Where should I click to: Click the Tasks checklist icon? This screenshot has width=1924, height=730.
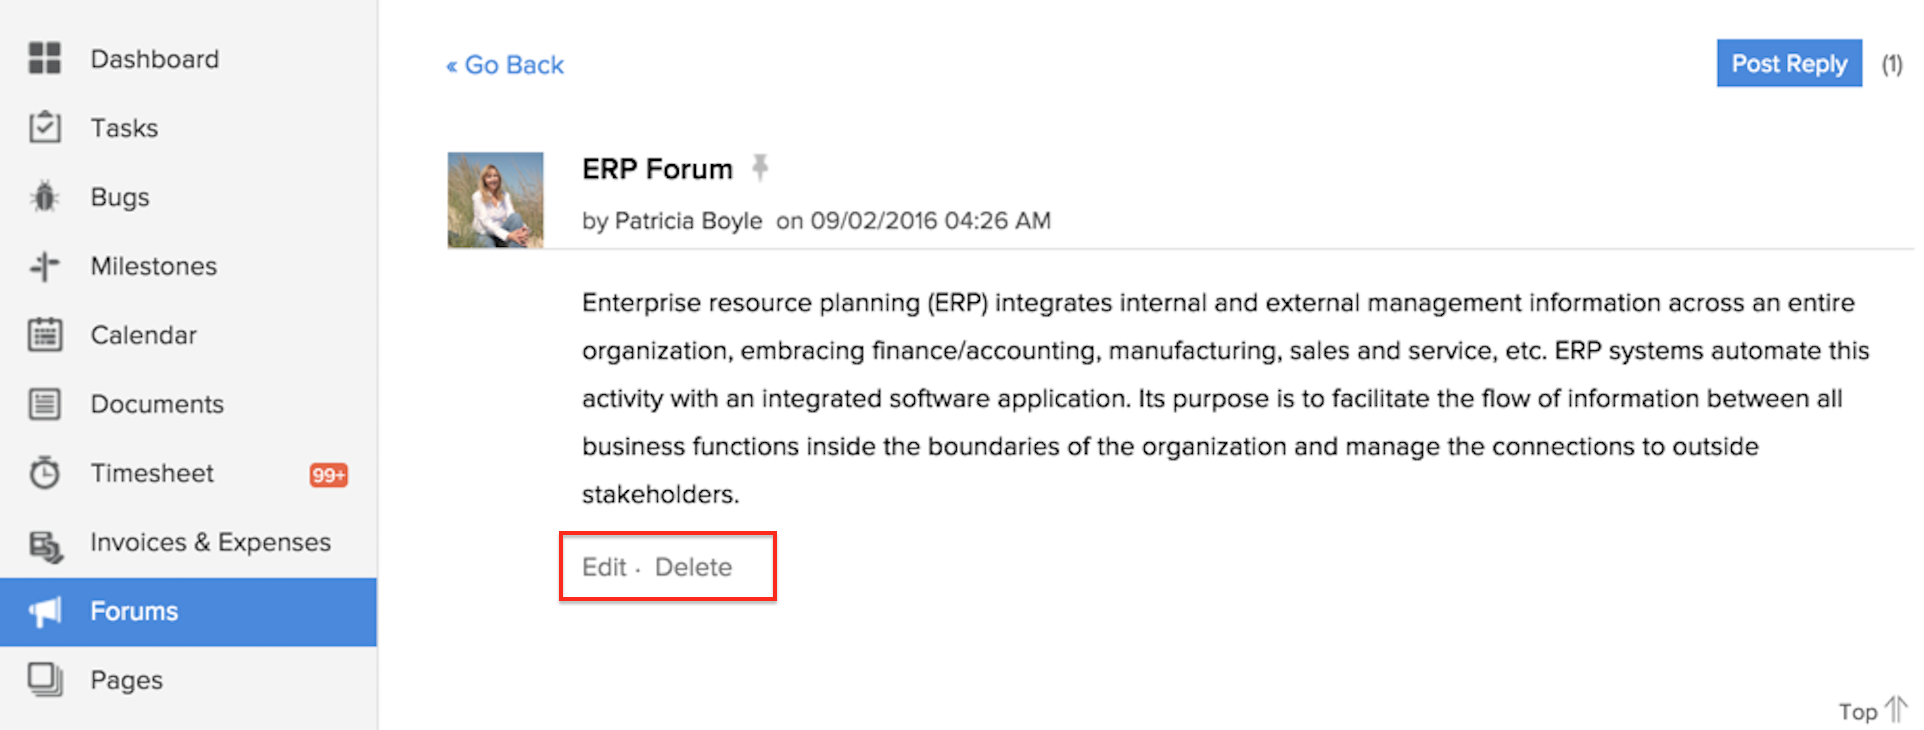pos(45,128)
